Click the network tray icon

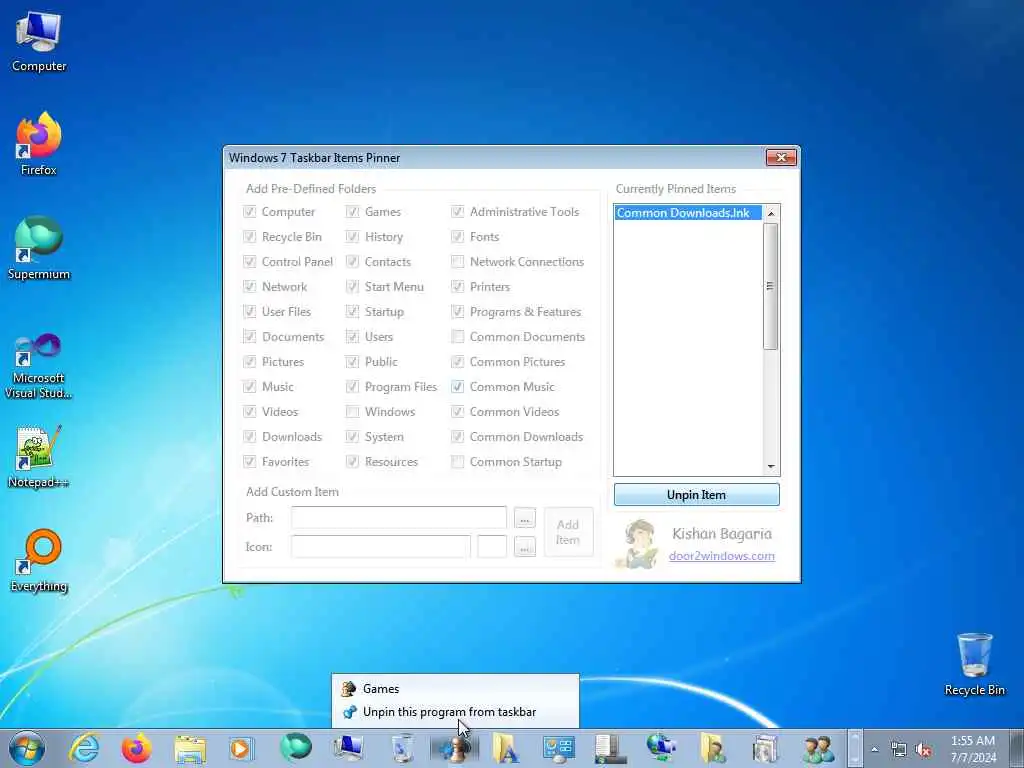pos(899,750)
